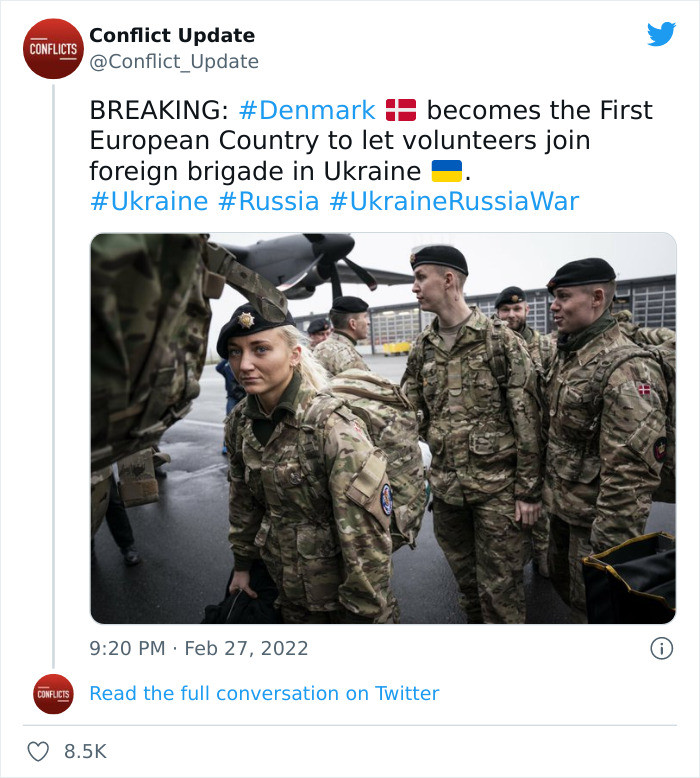The image size is (700, 778).
Task: Click the Twitter bird logo
Action: pyautogui.click(x=661, y=34)
